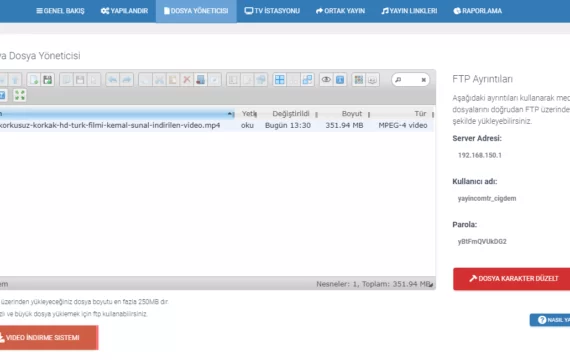Click the green fullscreen arrows icon
Screen dimensions: 570x360
tap(20, 95)
